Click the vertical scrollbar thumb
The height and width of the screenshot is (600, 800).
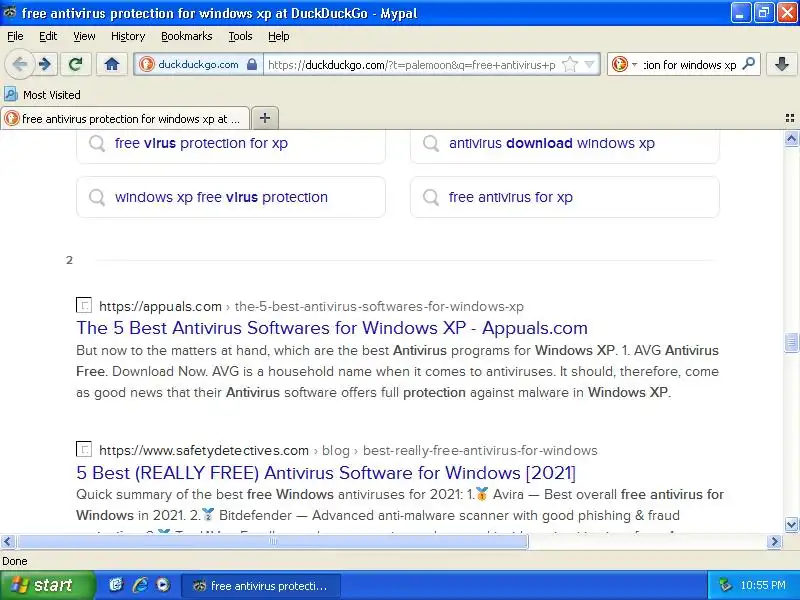[791, 342]
